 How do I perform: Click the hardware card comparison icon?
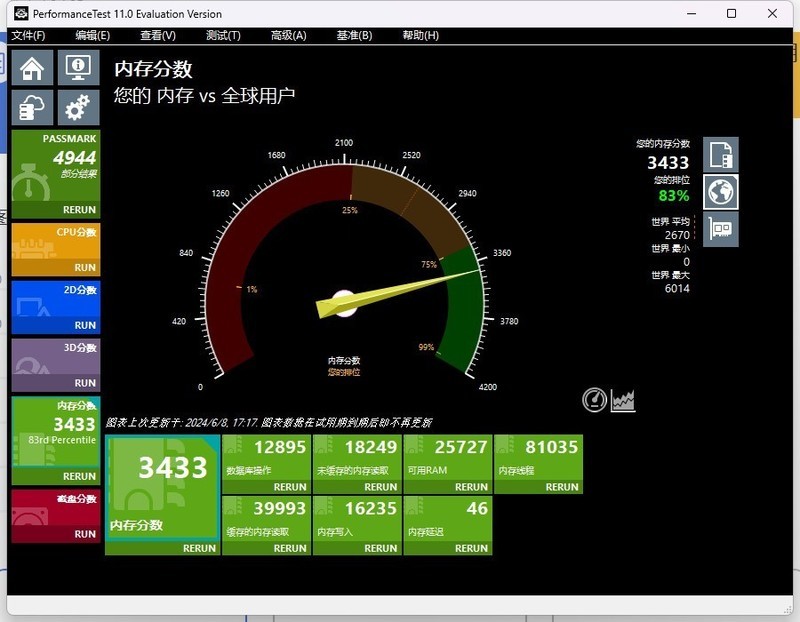(x=720, y=229)
